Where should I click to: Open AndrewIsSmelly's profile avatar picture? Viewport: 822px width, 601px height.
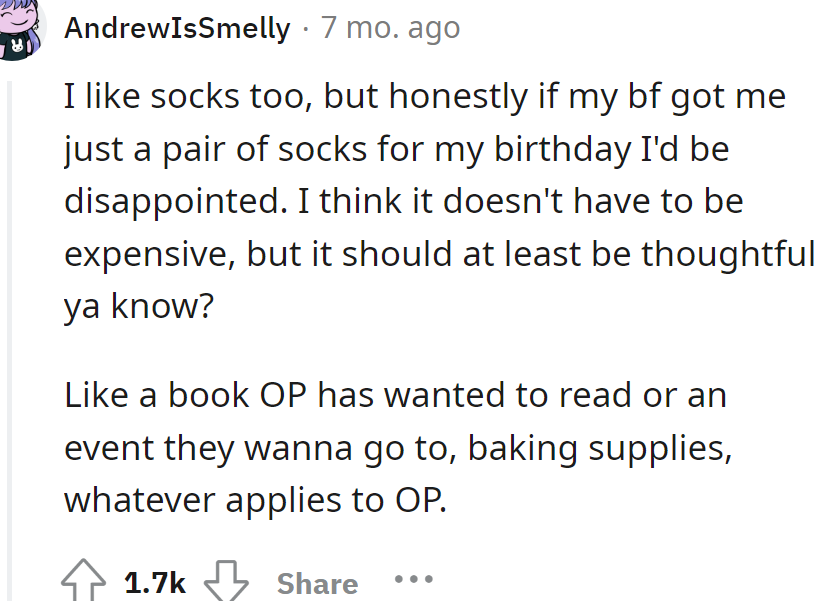coord(22,28)
